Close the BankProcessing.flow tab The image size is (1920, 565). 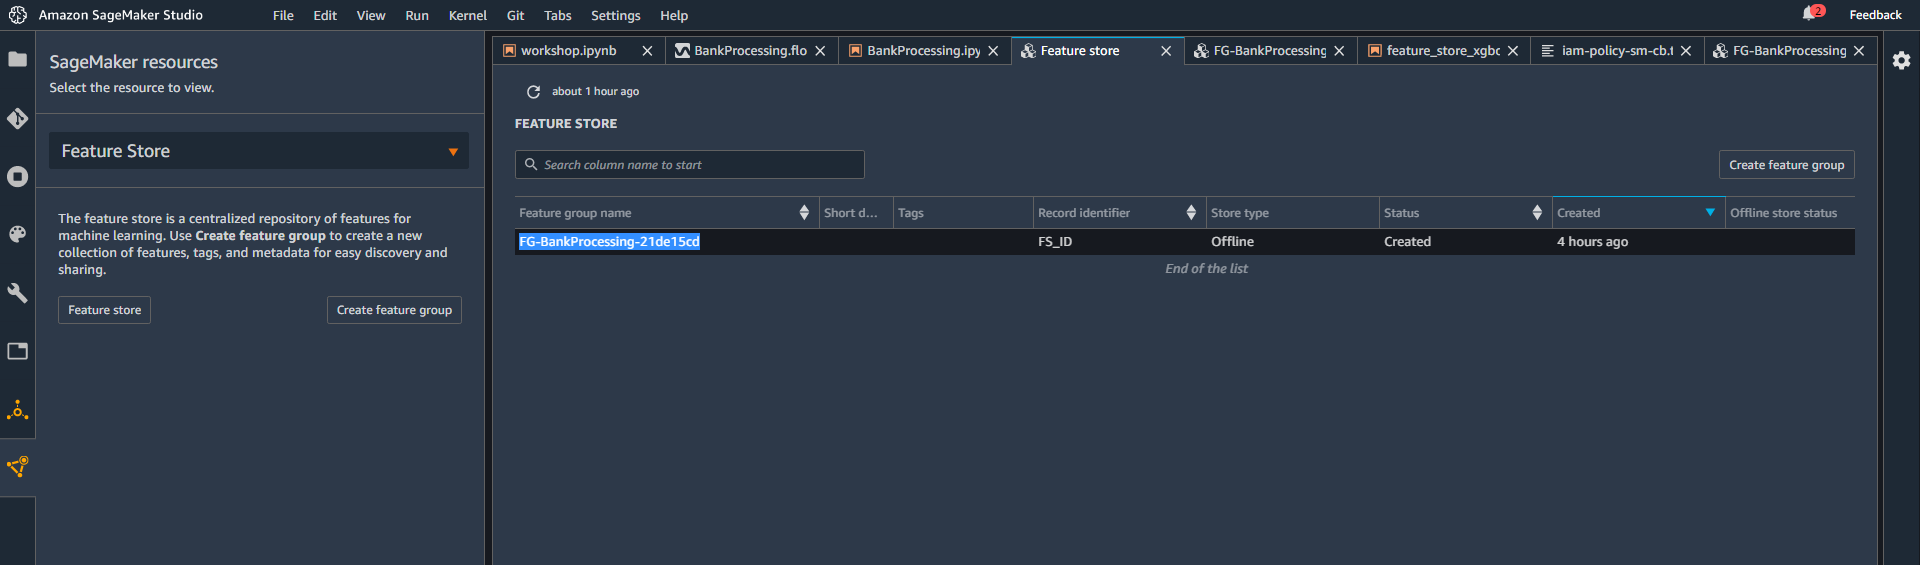[x=820, y=51]
